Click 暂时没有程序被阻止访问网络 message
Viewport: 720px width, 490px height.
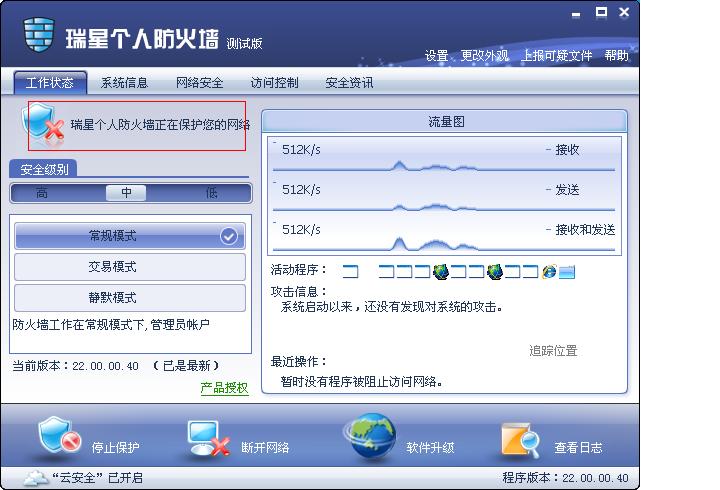[x=361, y=381]
